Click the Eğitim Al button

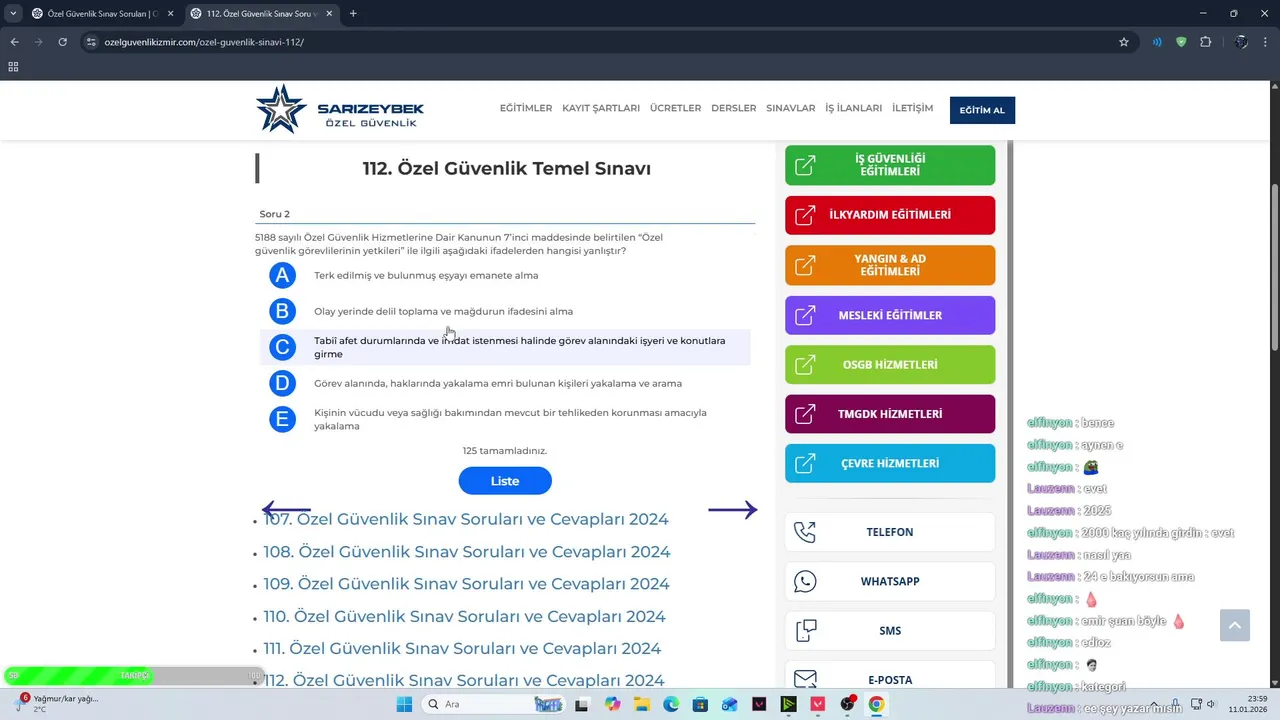click(982, 110)
